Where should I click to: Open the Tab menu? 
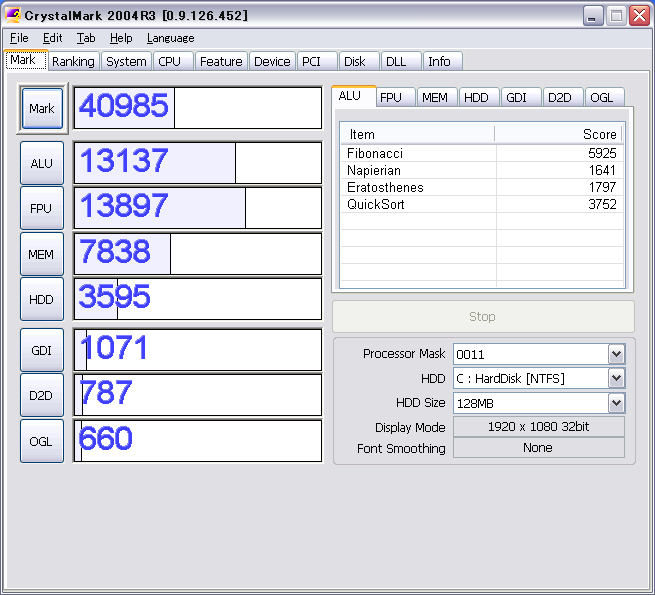point(86,38)
